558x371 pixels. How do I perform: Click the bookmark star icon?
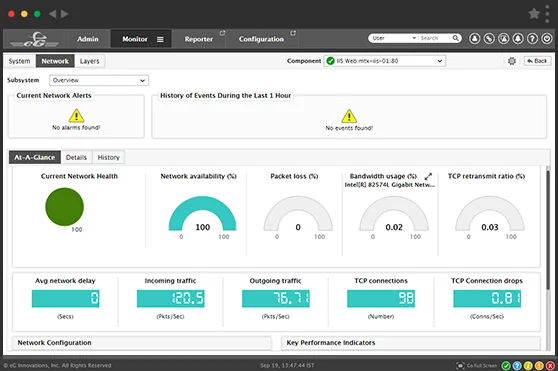pos(534,14)
